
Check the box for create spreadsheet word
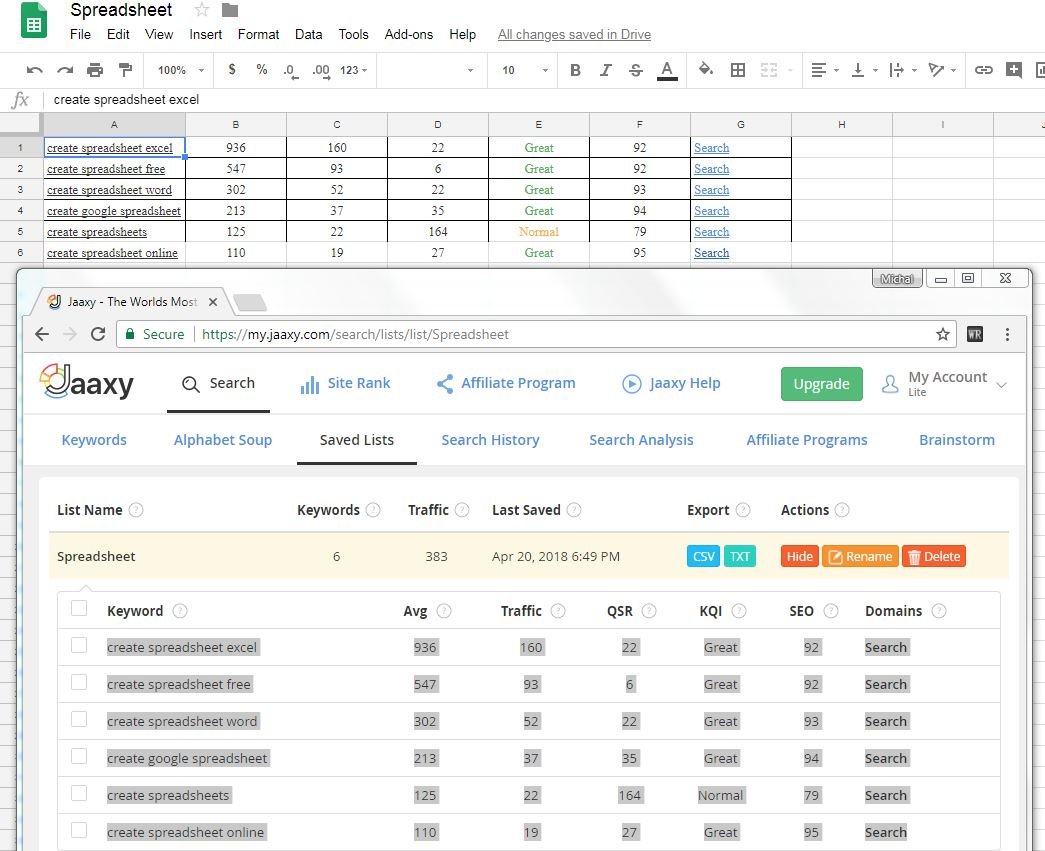pyautogui.click(x=79, y=719)
